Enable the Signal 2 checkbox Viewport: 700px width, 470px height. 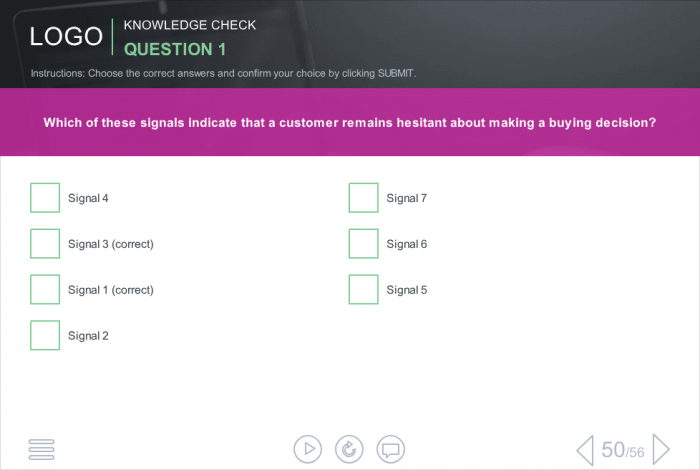click(x=45, y=336)
